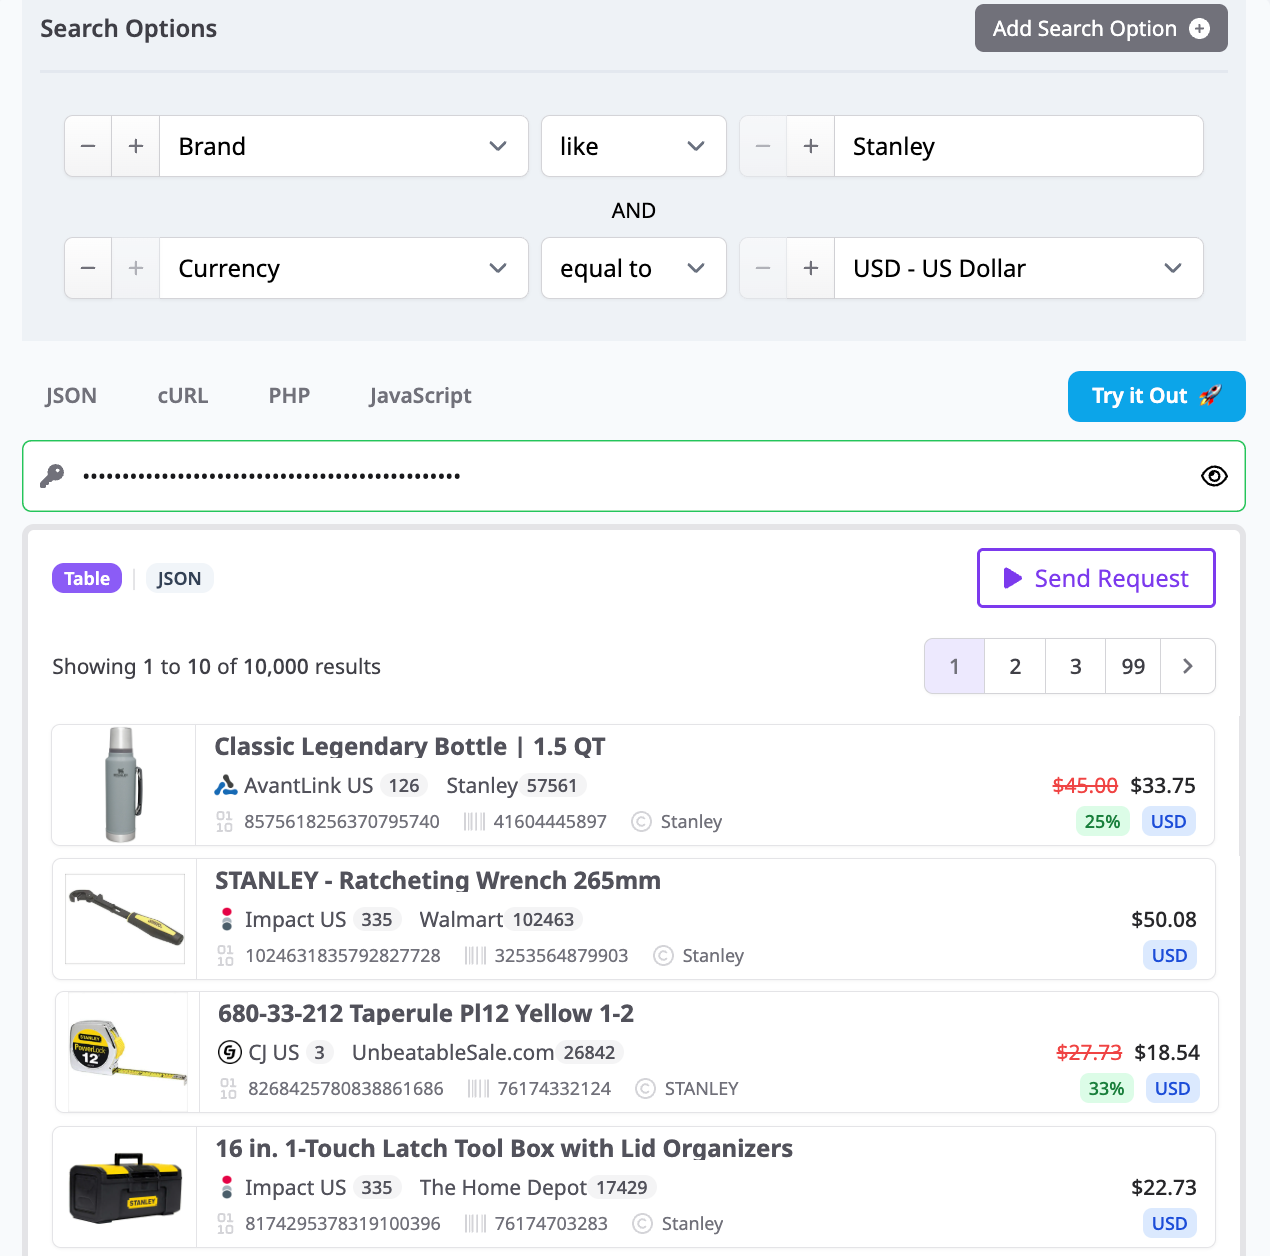Click The Home Depot 17429 merchant label

[537, 1187]
